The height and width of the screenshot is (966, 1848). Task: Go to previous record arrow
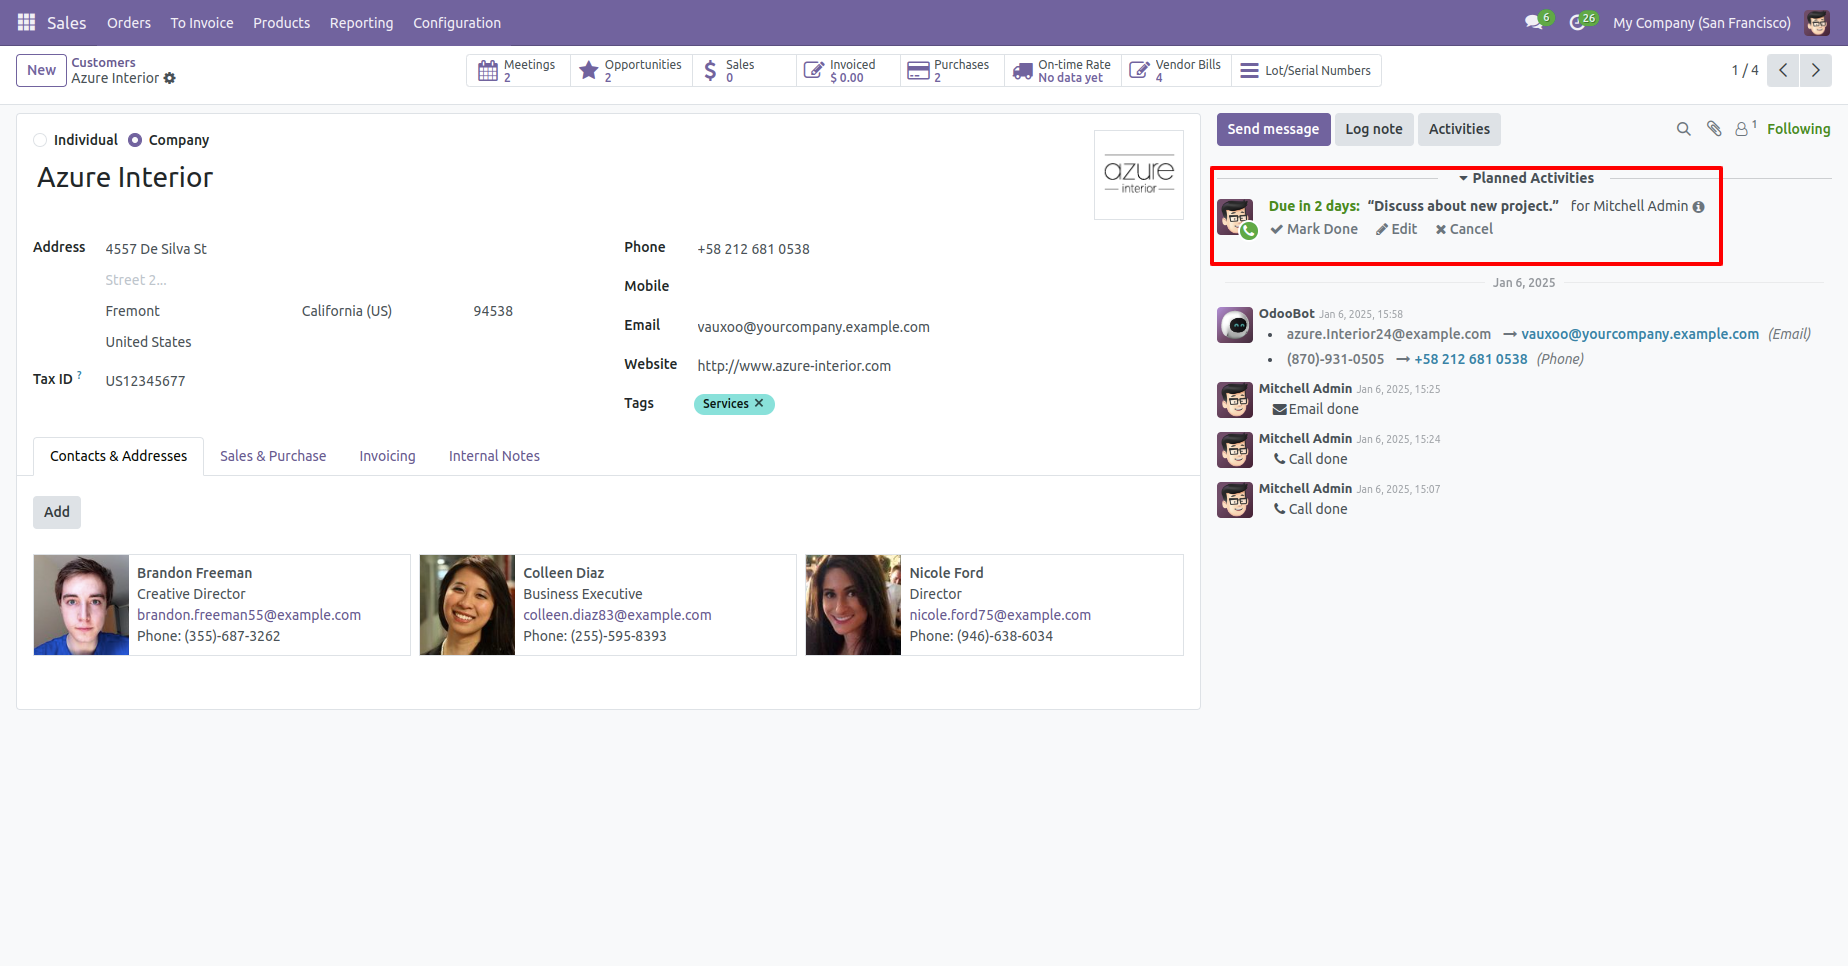coord(1783,70)
